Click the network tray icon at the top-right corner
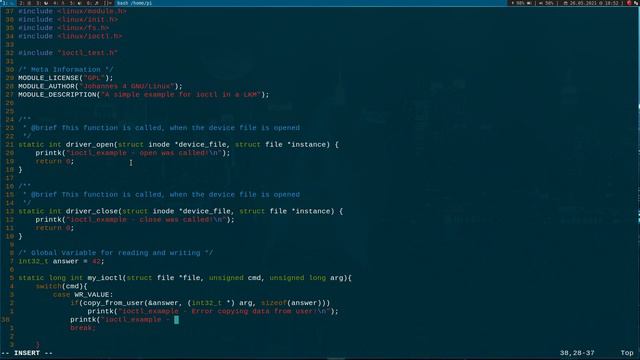Image resolution: width=640 pixels, height=360 pixels. tap(636, 3)
